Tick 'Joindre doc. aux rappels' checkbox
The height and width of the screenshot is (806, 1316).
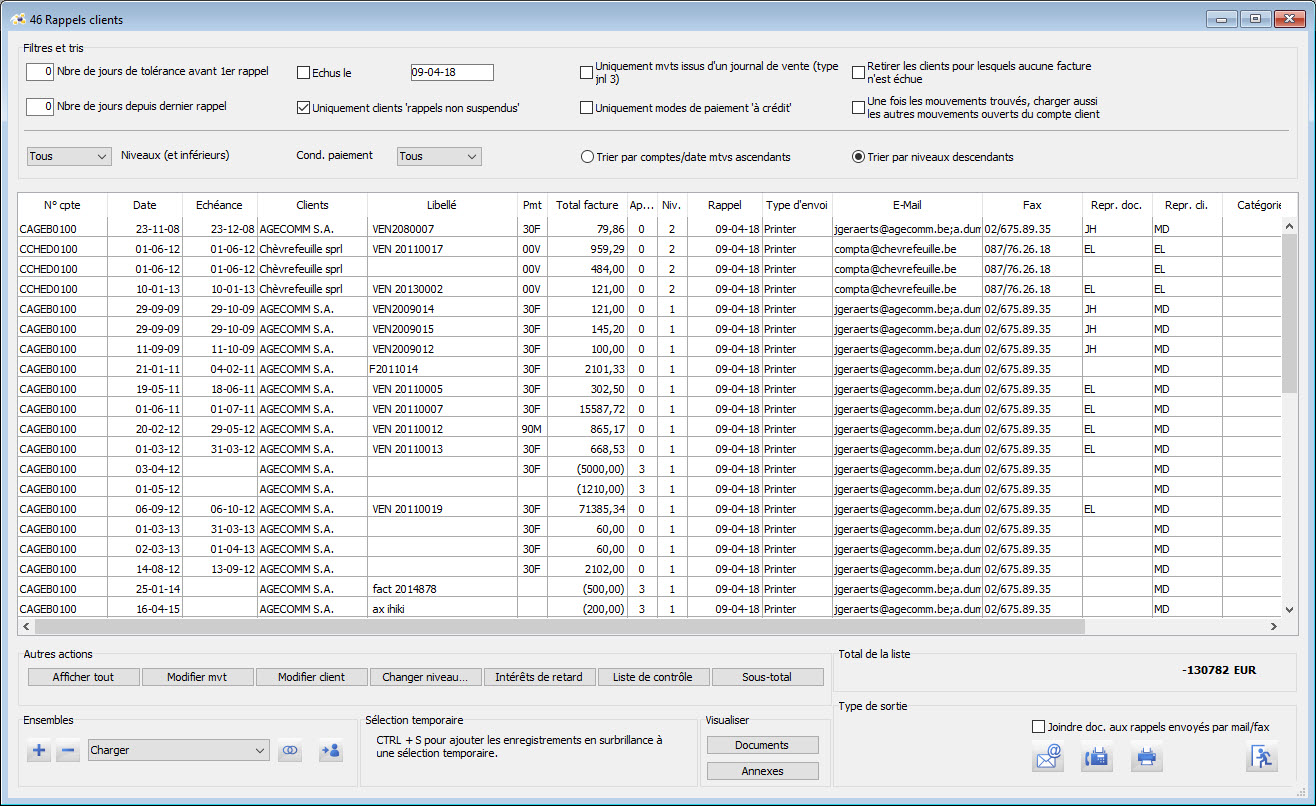(x=1038, y=727)
